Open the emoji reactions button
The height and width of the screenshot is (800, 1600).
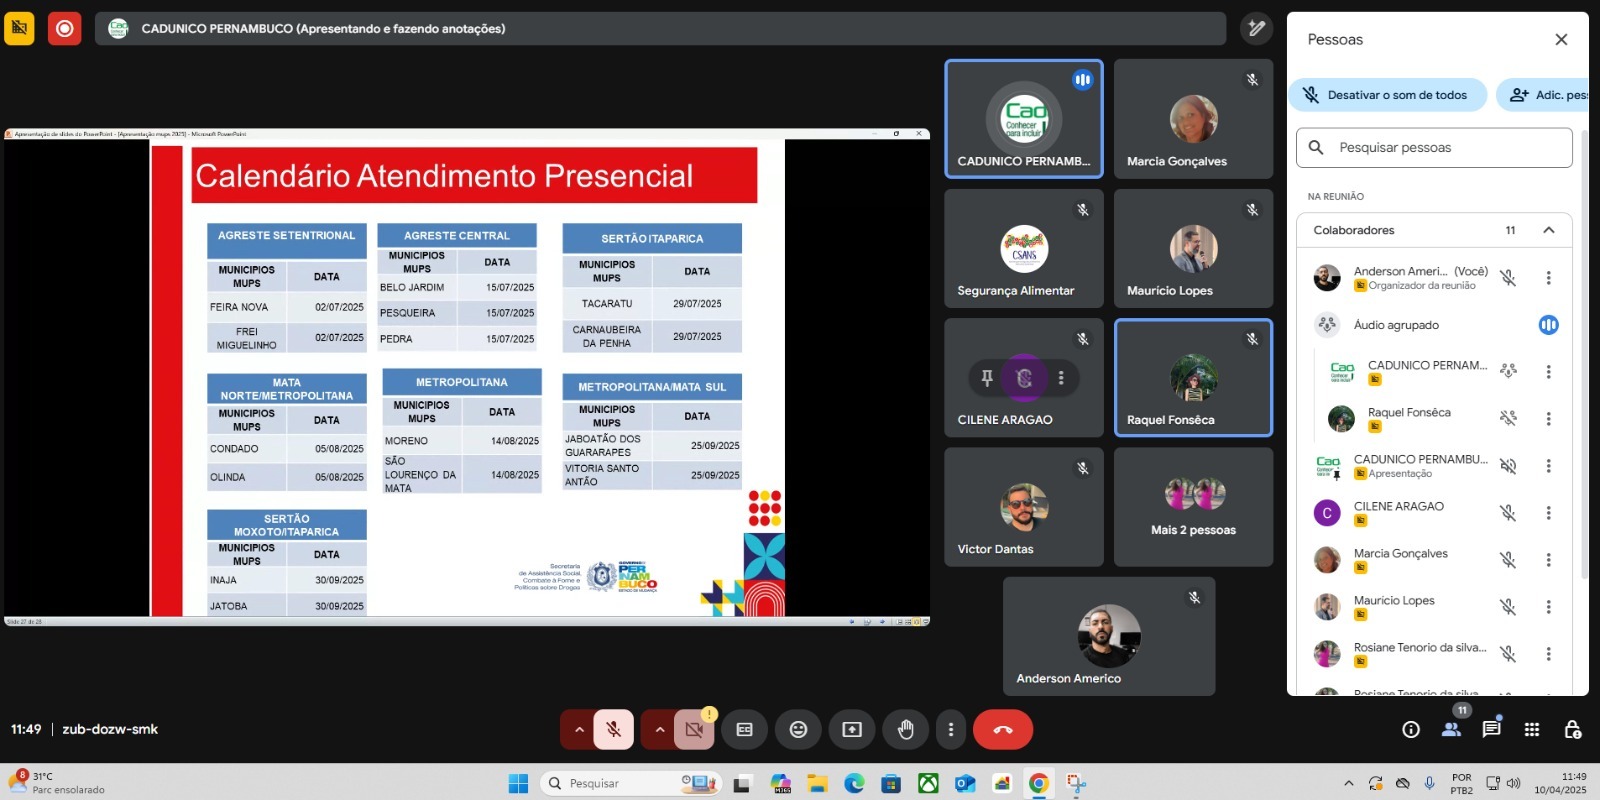coord(798,730)
